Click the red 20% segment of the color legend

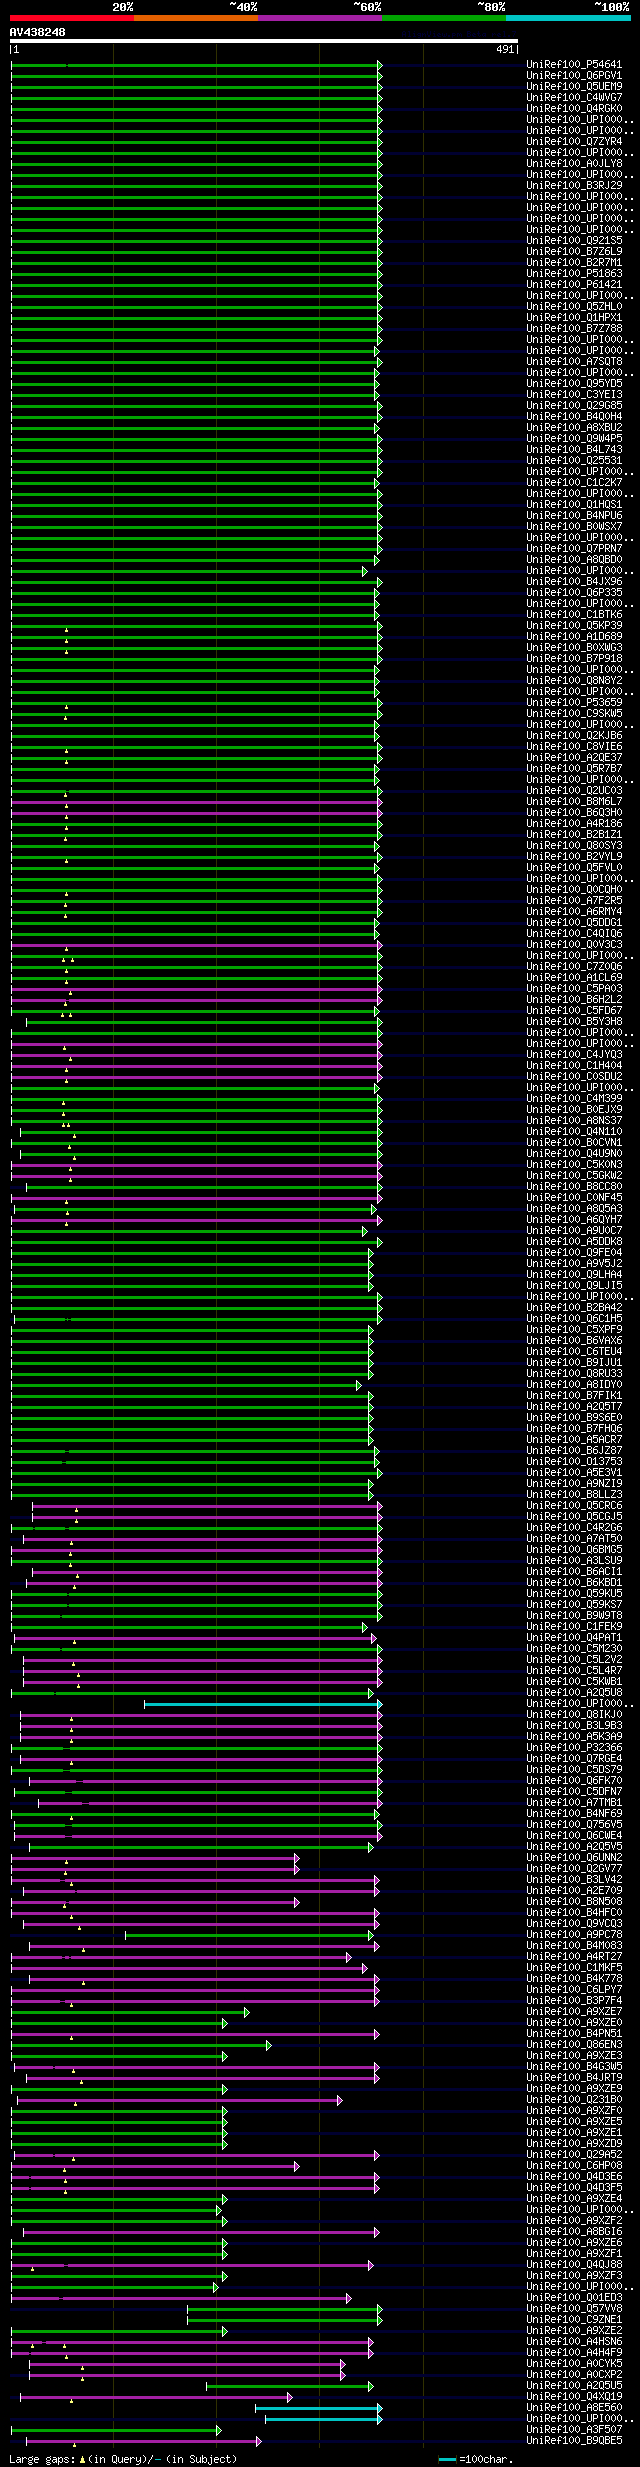coord(72,17)
